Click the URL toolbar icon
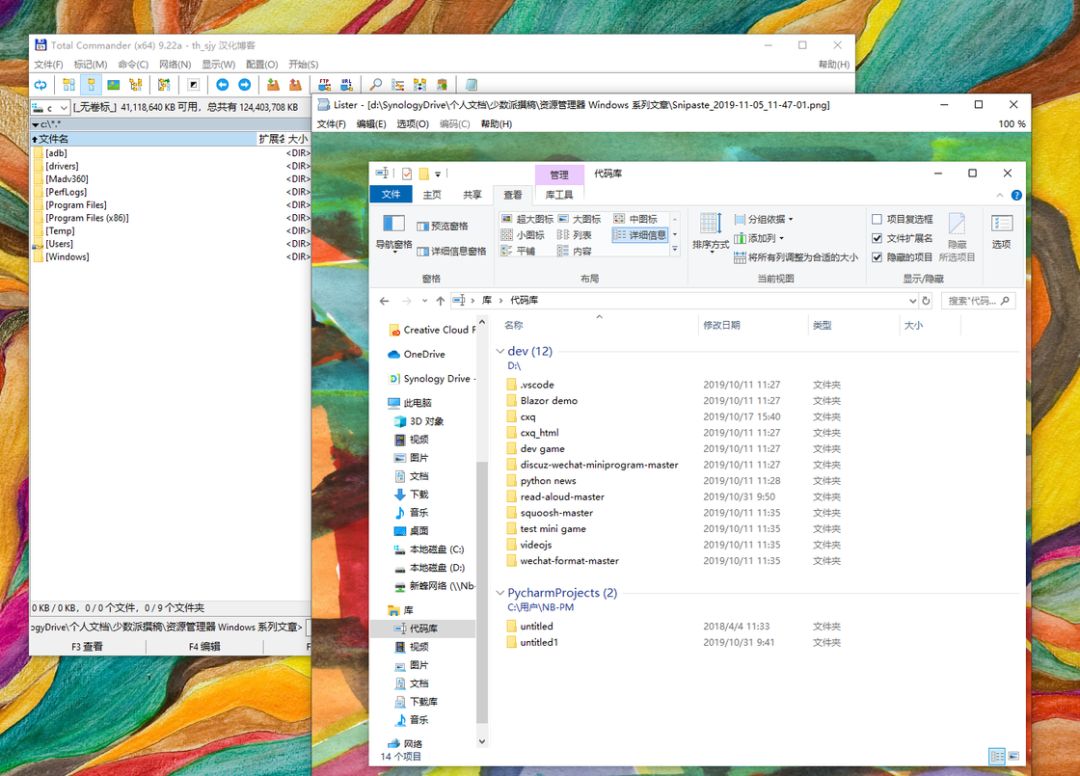The image size is (1080, 776). click(346, 85)
